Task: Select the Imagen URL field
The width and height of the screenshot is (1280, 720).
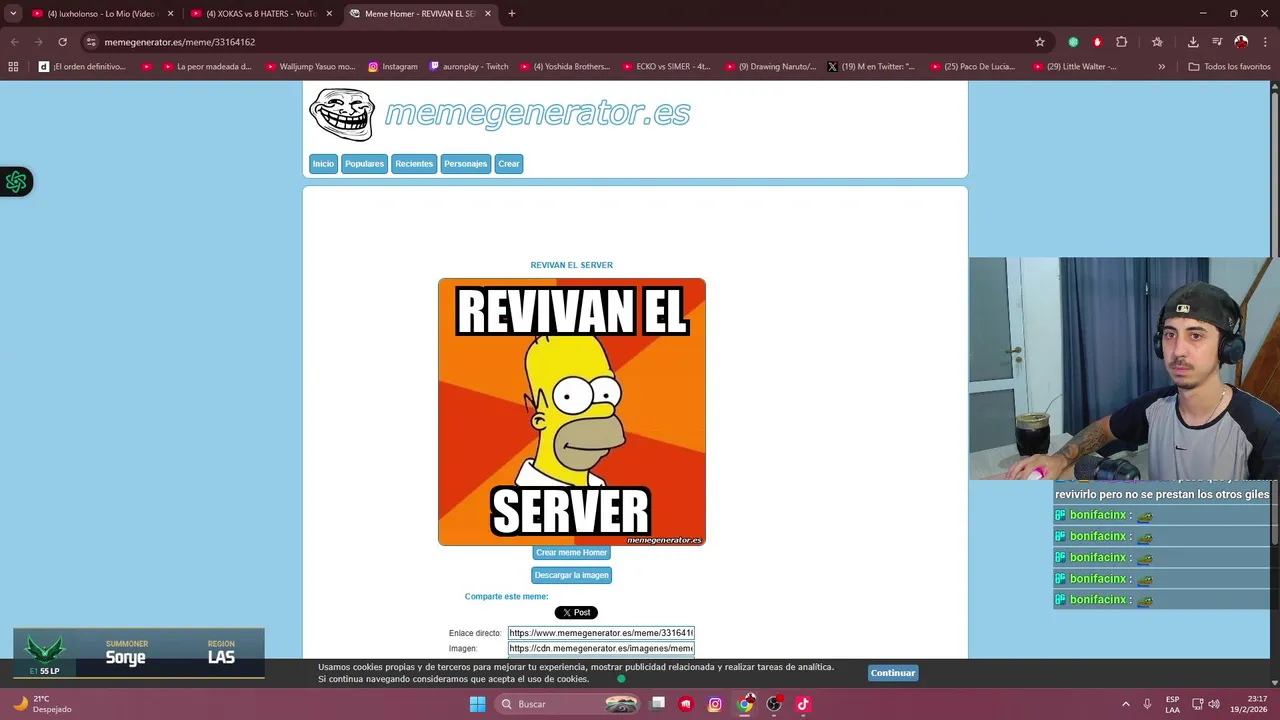Action: point(601,648)
